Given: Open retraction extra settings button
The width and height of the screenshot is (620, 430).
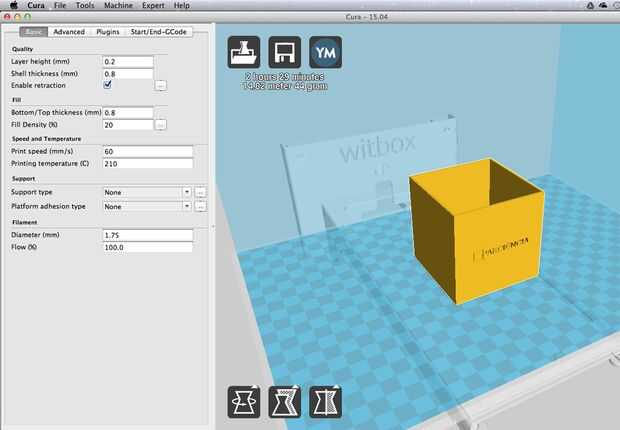Looking at the screenshot, I should coord(161,85).
